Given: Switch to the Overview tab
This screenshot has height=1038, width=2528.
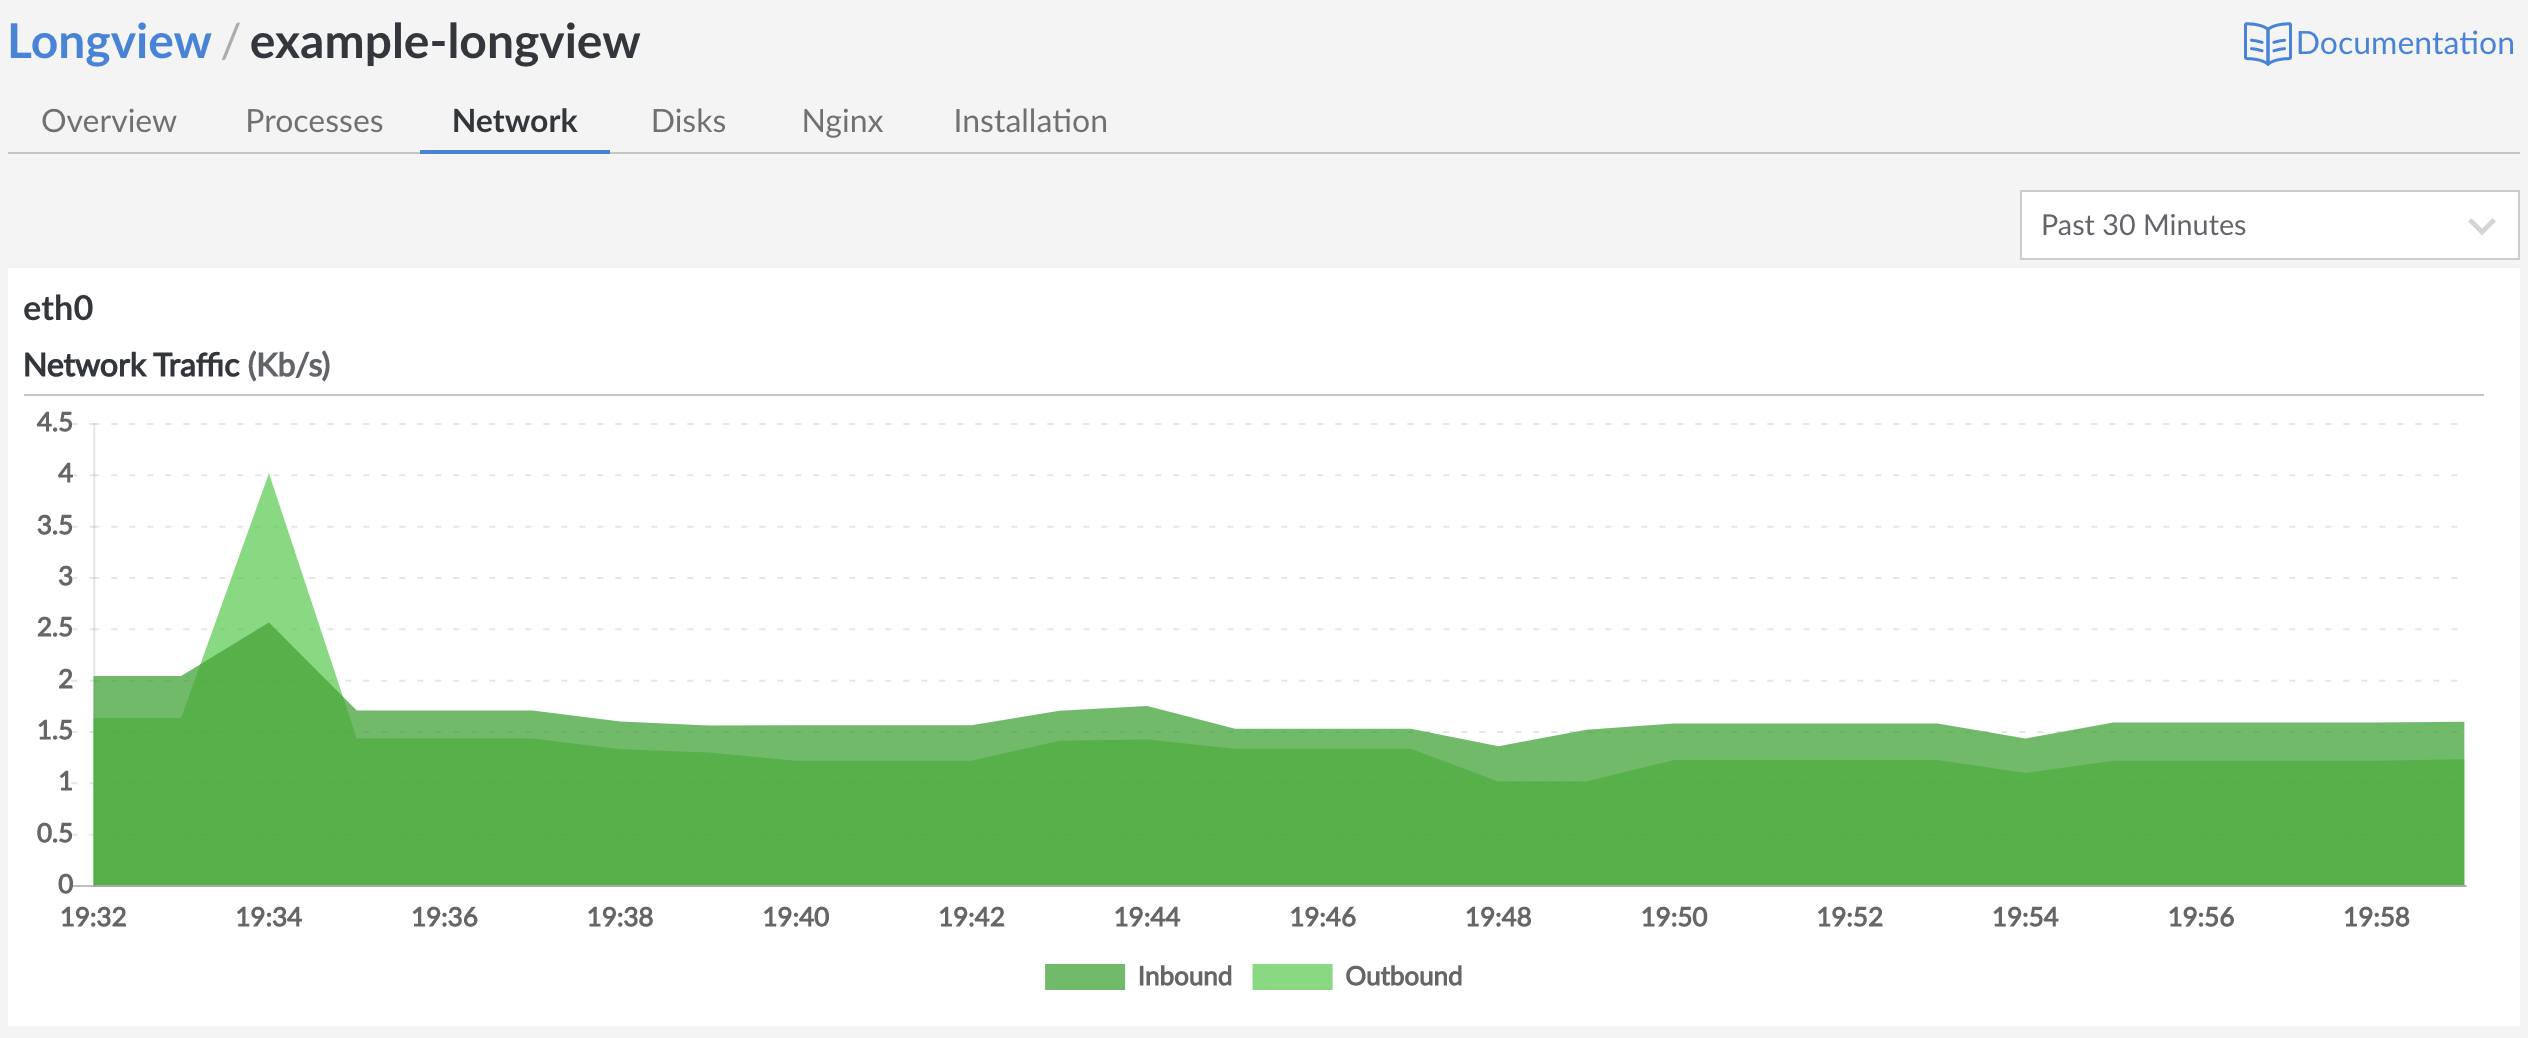Looking at the screenshot, I should pyautogui.click(x=107, y=121).
